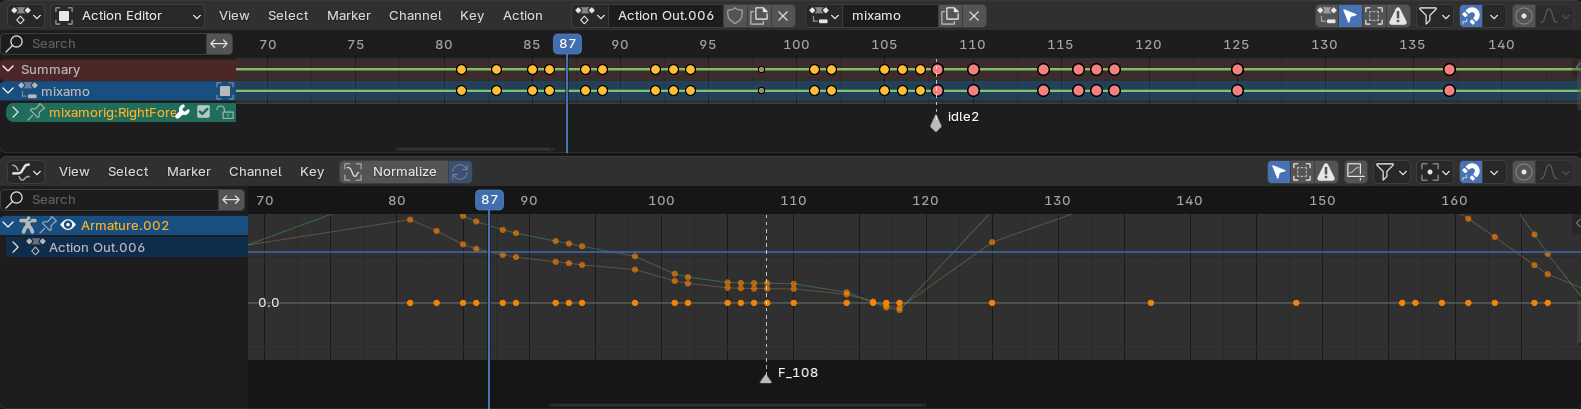Click the Action Out.006 name field
1581x409 pixels.
pos(666,15)
